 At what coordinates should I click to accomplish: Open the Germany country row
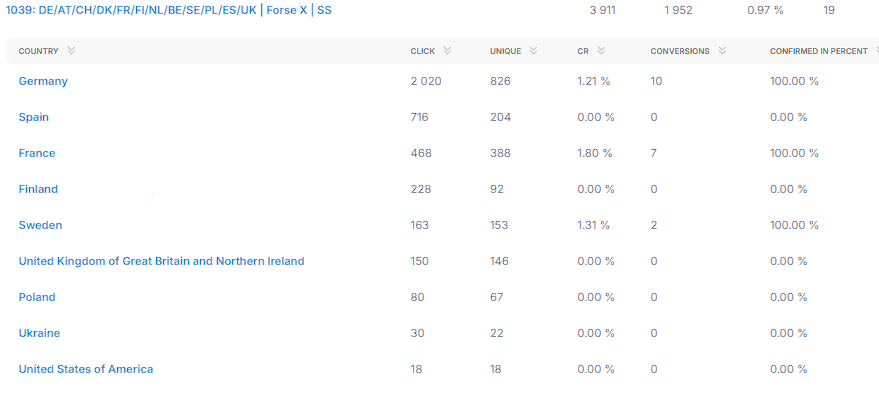click(43, 81)
